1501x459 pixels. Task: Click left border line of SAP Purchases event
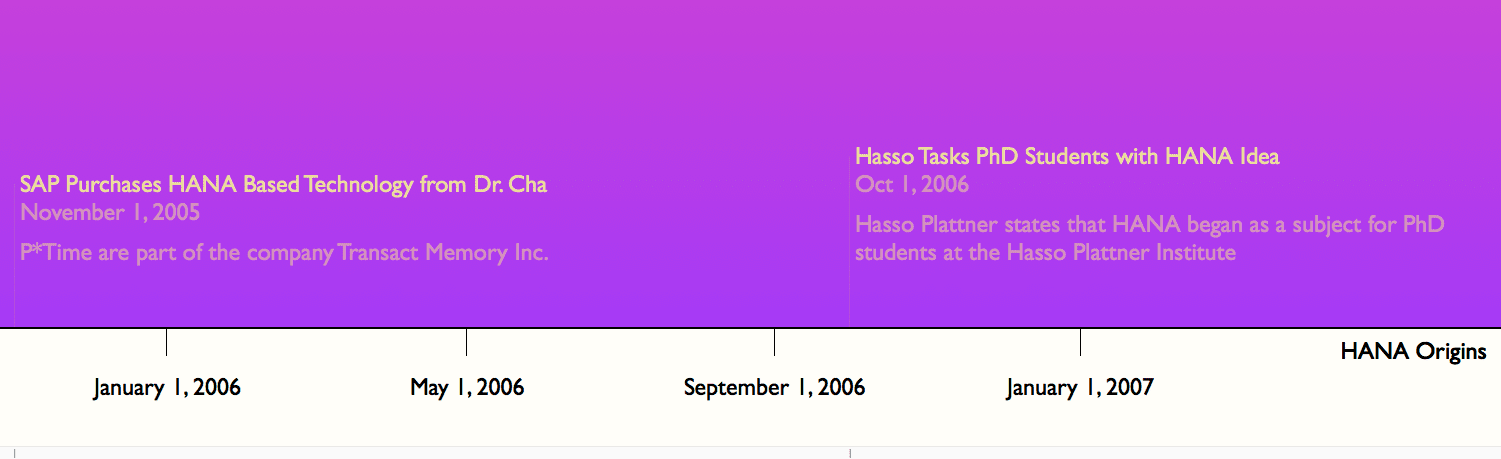tap(15, 250)
